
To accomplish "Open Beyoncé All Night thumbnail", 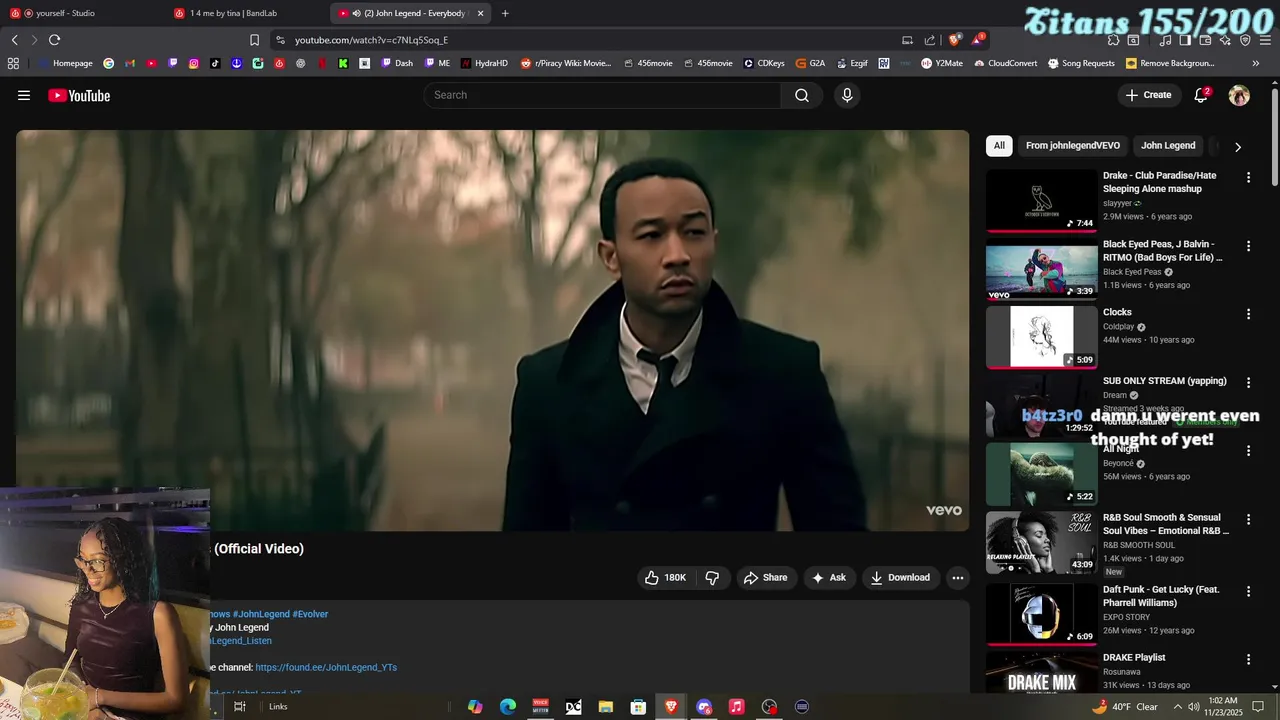I will coord(1041,474).
